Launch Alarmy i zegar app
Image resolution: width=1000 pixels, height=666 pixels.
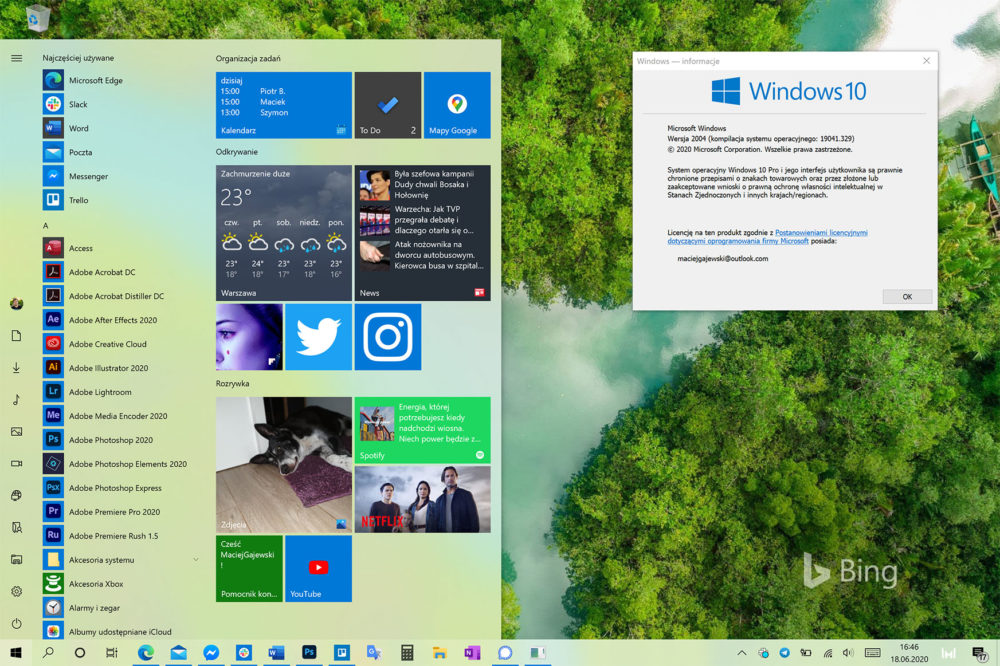coord(121,608)
